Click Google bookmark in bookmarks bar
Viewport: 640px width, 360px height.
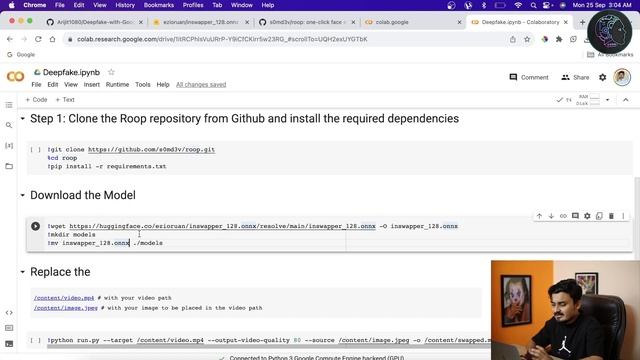click(21, 55)
